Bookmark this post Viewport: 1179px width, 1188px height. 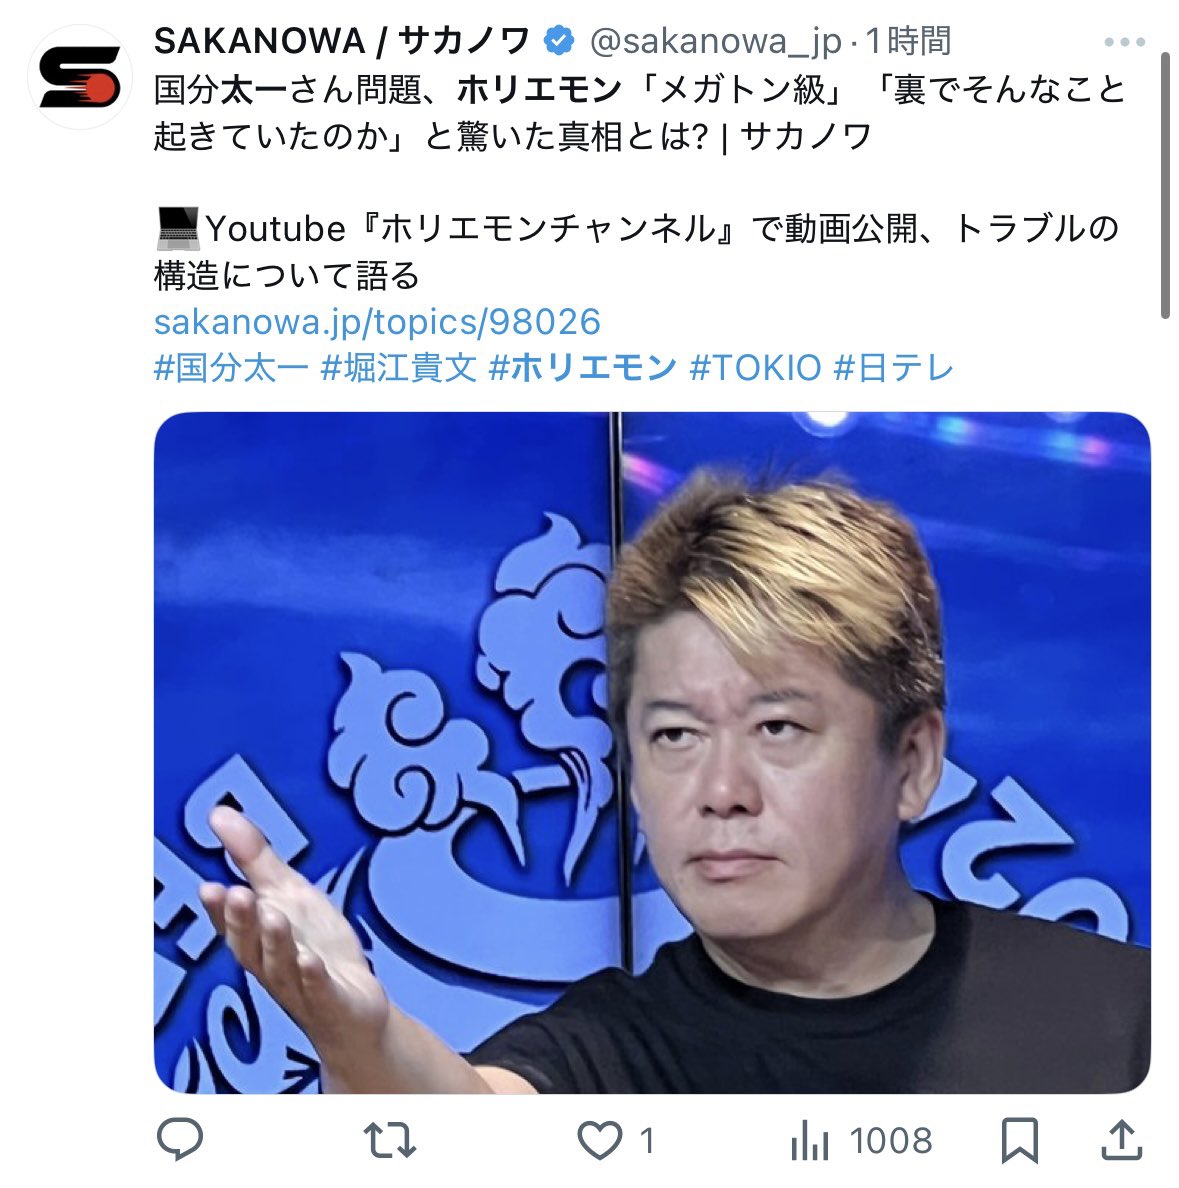point(1019,1140)
